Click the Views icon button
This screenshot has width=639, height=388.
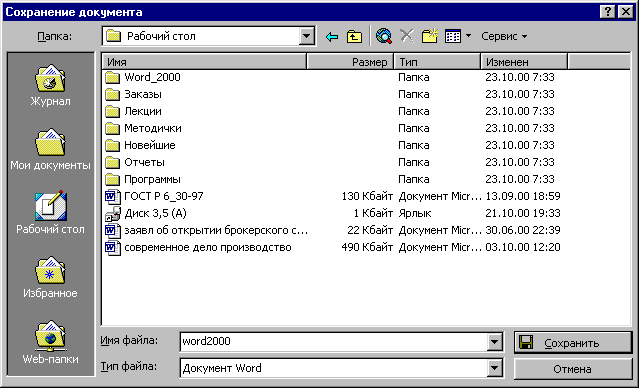453,36
